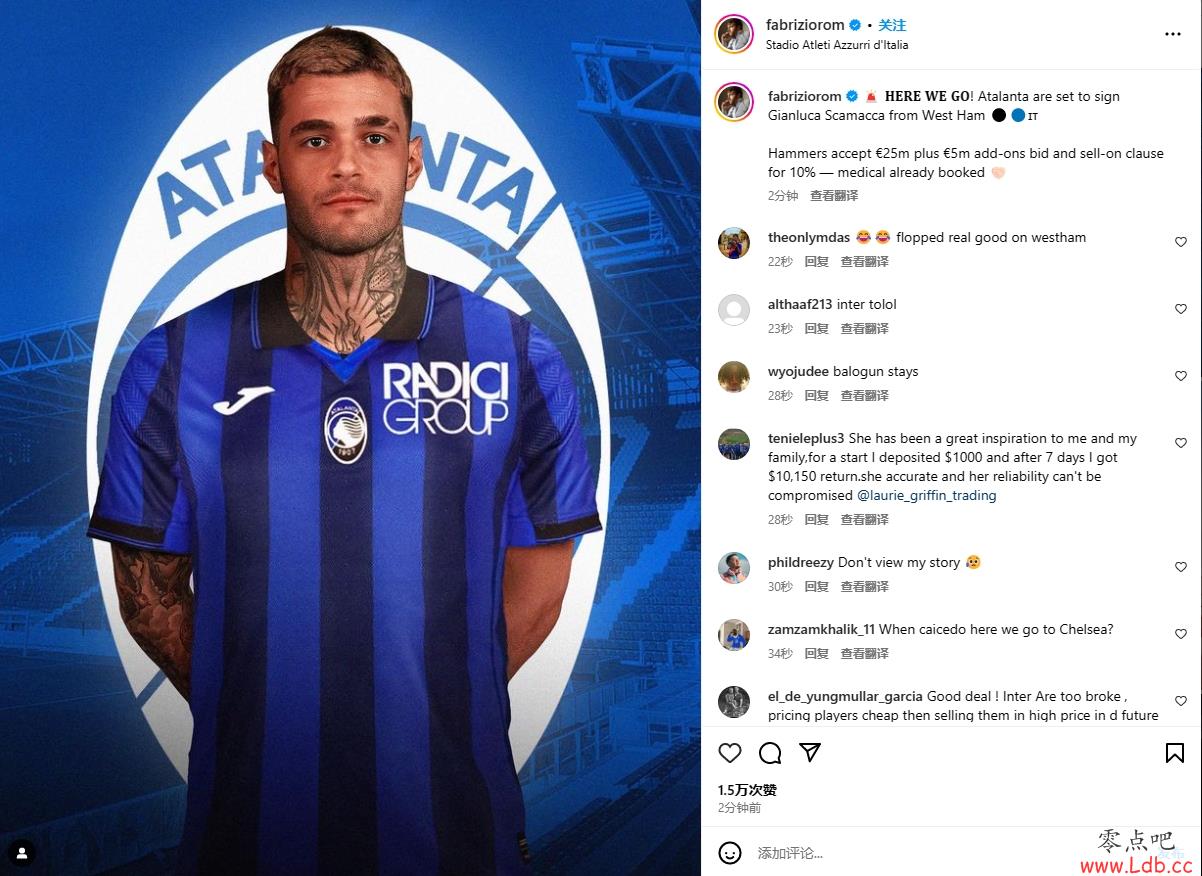View the 1.5万次赞 likes list

pyautogui.click(x=747, y=790)
